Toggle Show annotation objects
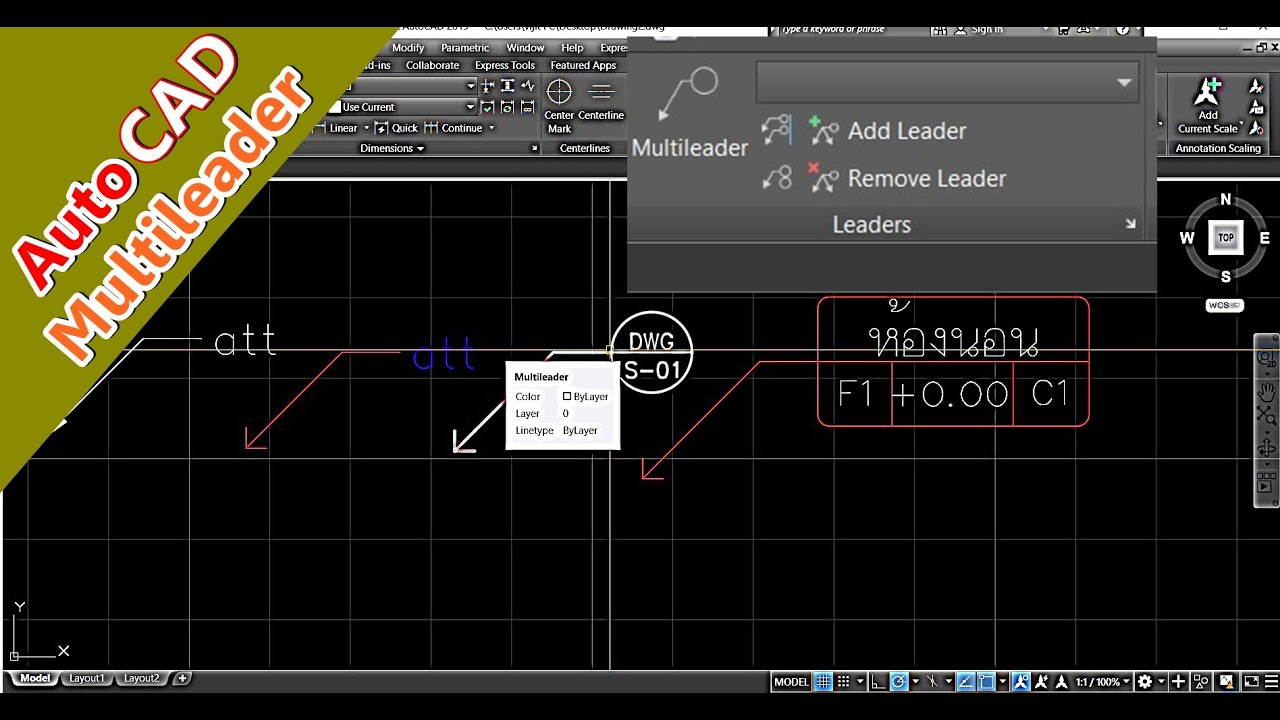The height and width of the screenshot is (720, 1280). coord(1022,682)
